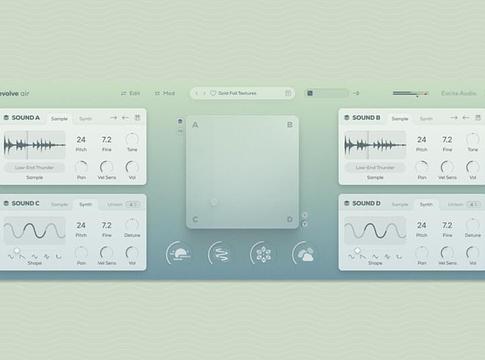The height and width of the screenshot is (360, 485).
Task: Switch Sound B to the Synth tab
Action: click(426, 119)
